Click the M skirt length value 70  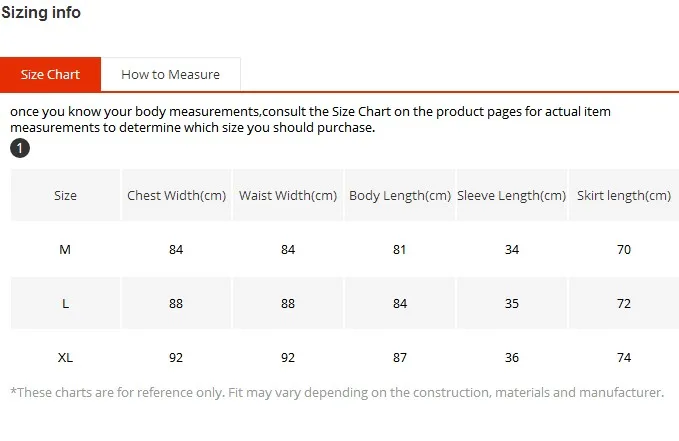[624, 250]
